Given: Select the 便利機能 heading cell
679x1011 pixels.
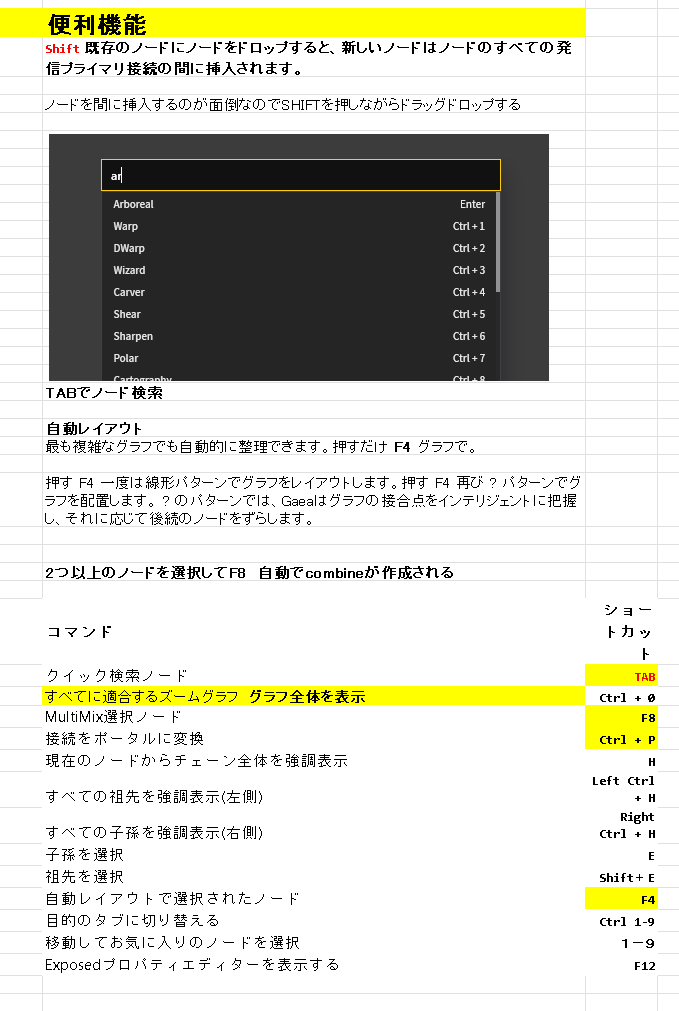Looking at the screenshot, I should pos(314,24).
